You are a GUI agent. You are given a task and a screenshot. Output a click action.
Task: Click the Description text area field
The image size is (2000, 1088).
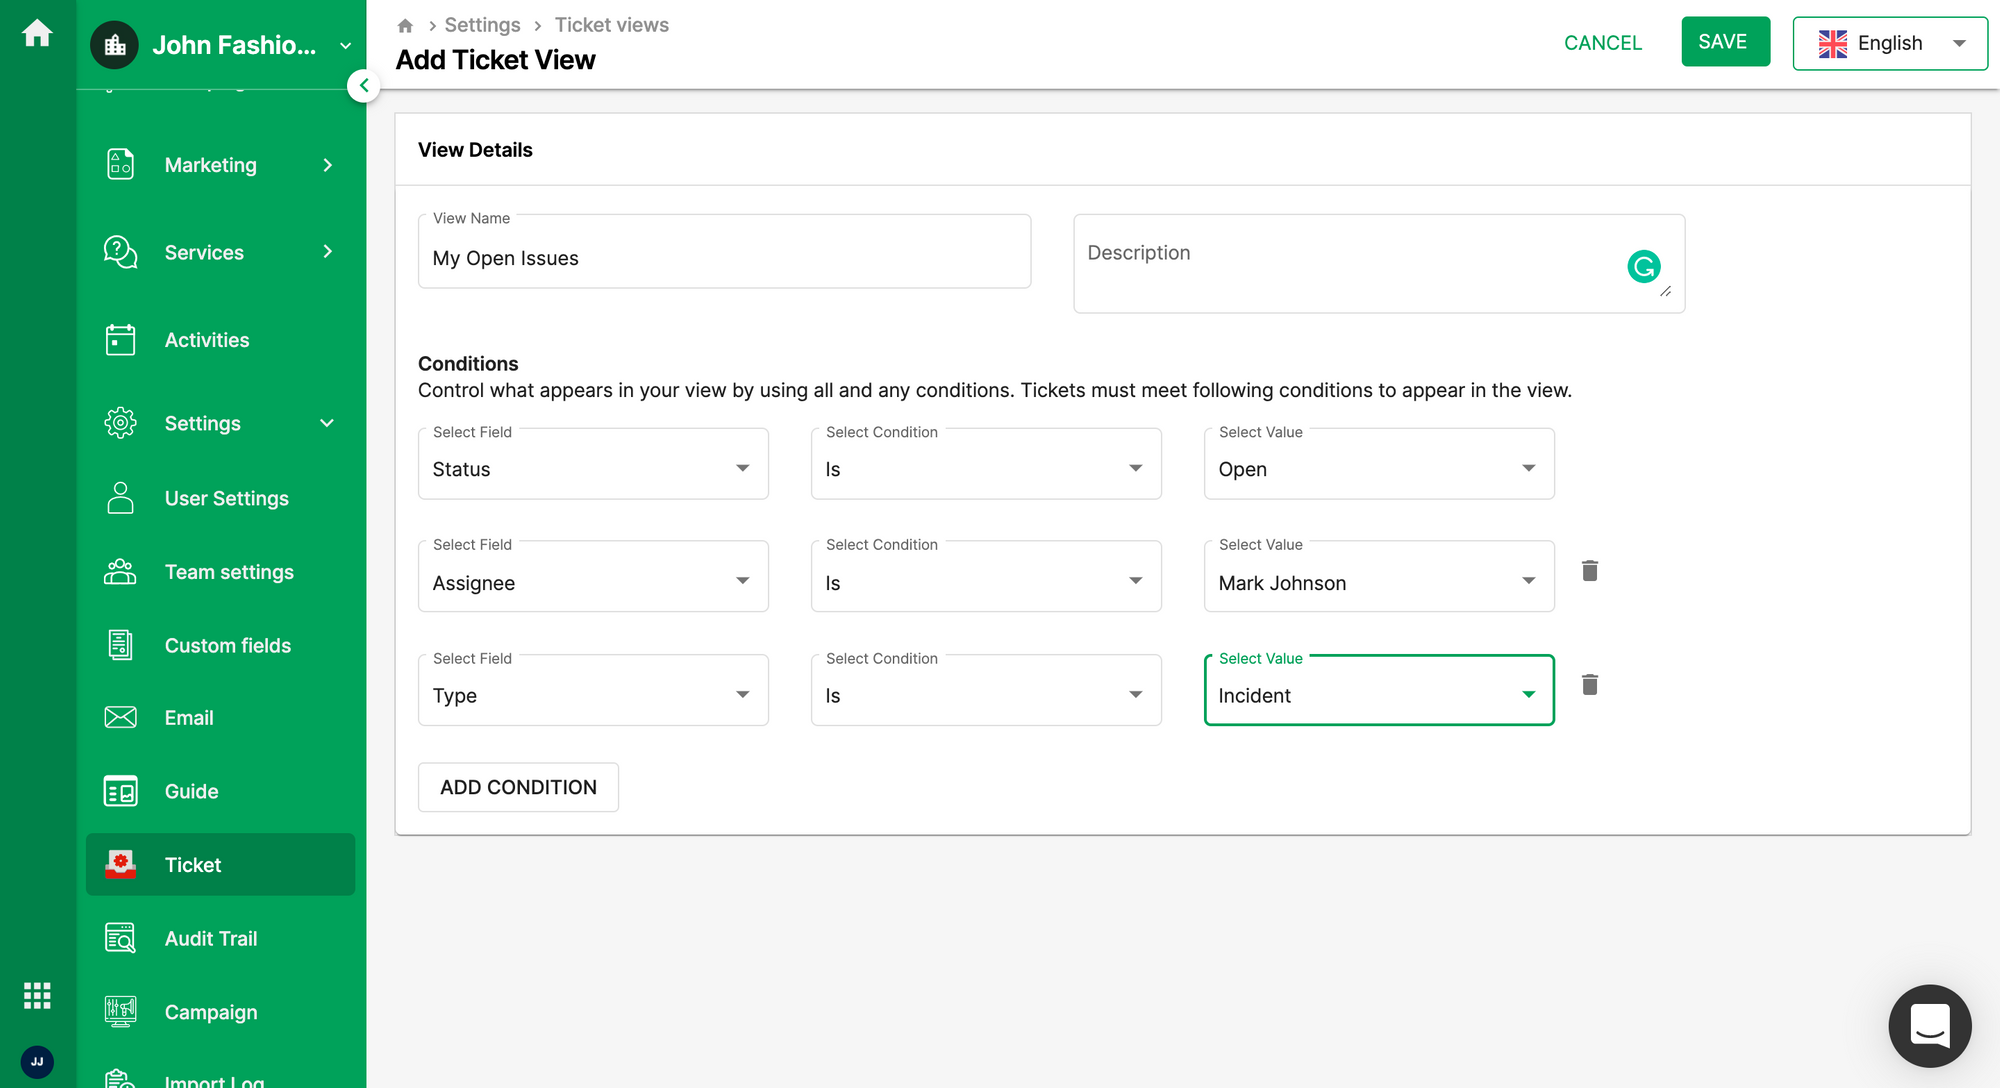(x=1380, y=263)
